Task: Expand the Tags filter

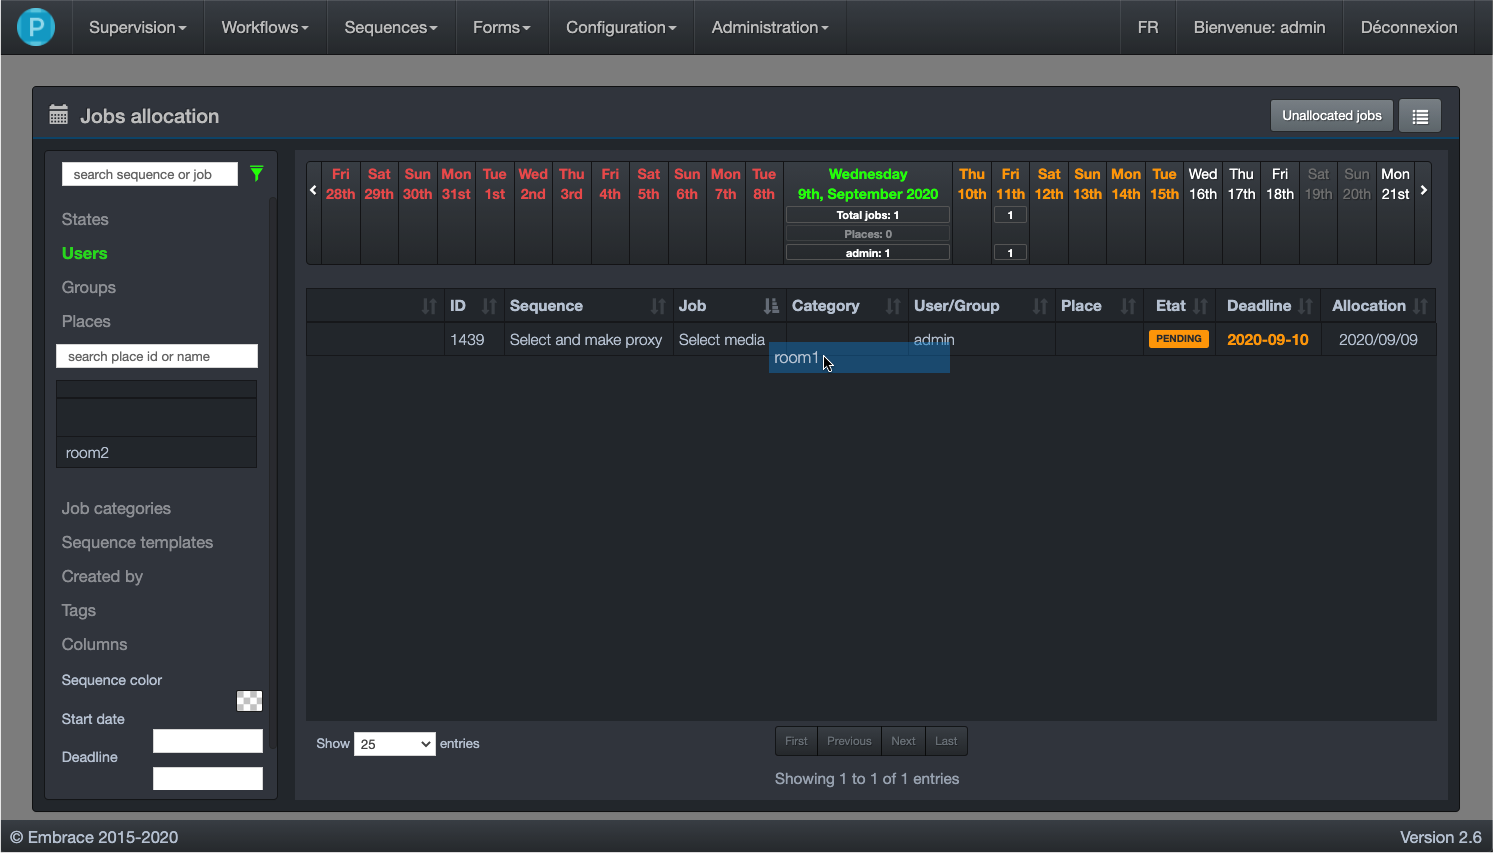Action: pos(79,610)
